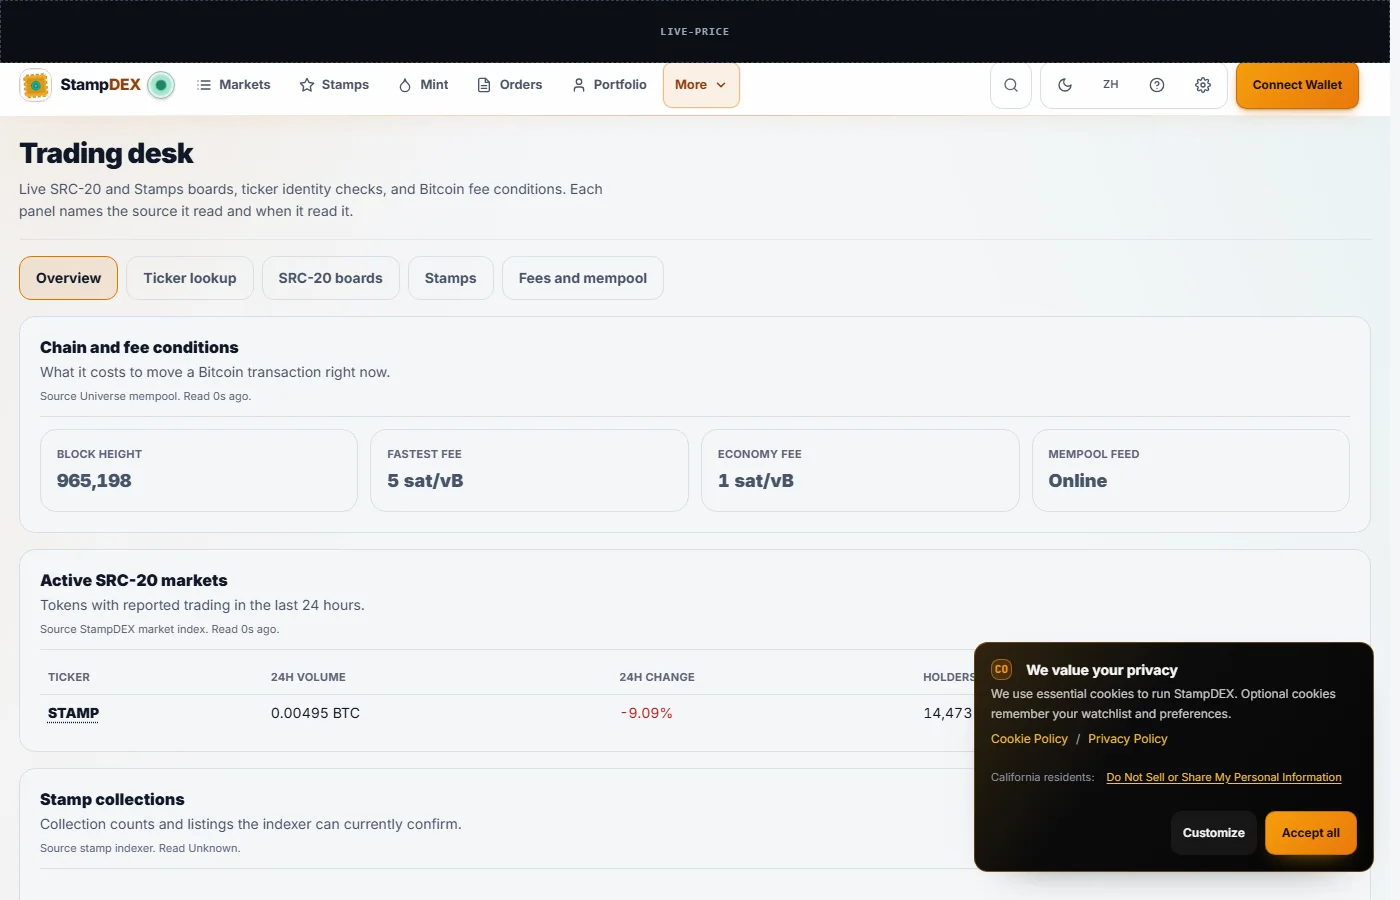Click the Block Height value 965,198
Viewport: 1400px width, 900px height.
94,481
